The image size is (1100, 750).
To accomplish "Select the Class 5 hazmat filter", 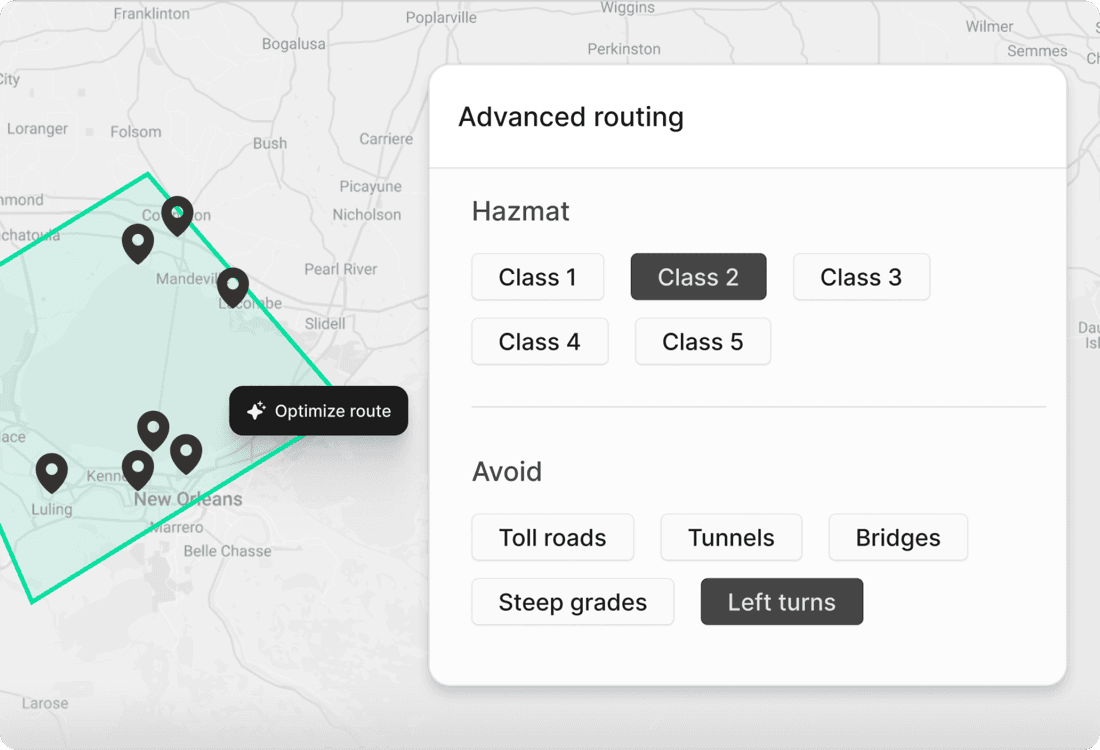I will pos(702,341).
